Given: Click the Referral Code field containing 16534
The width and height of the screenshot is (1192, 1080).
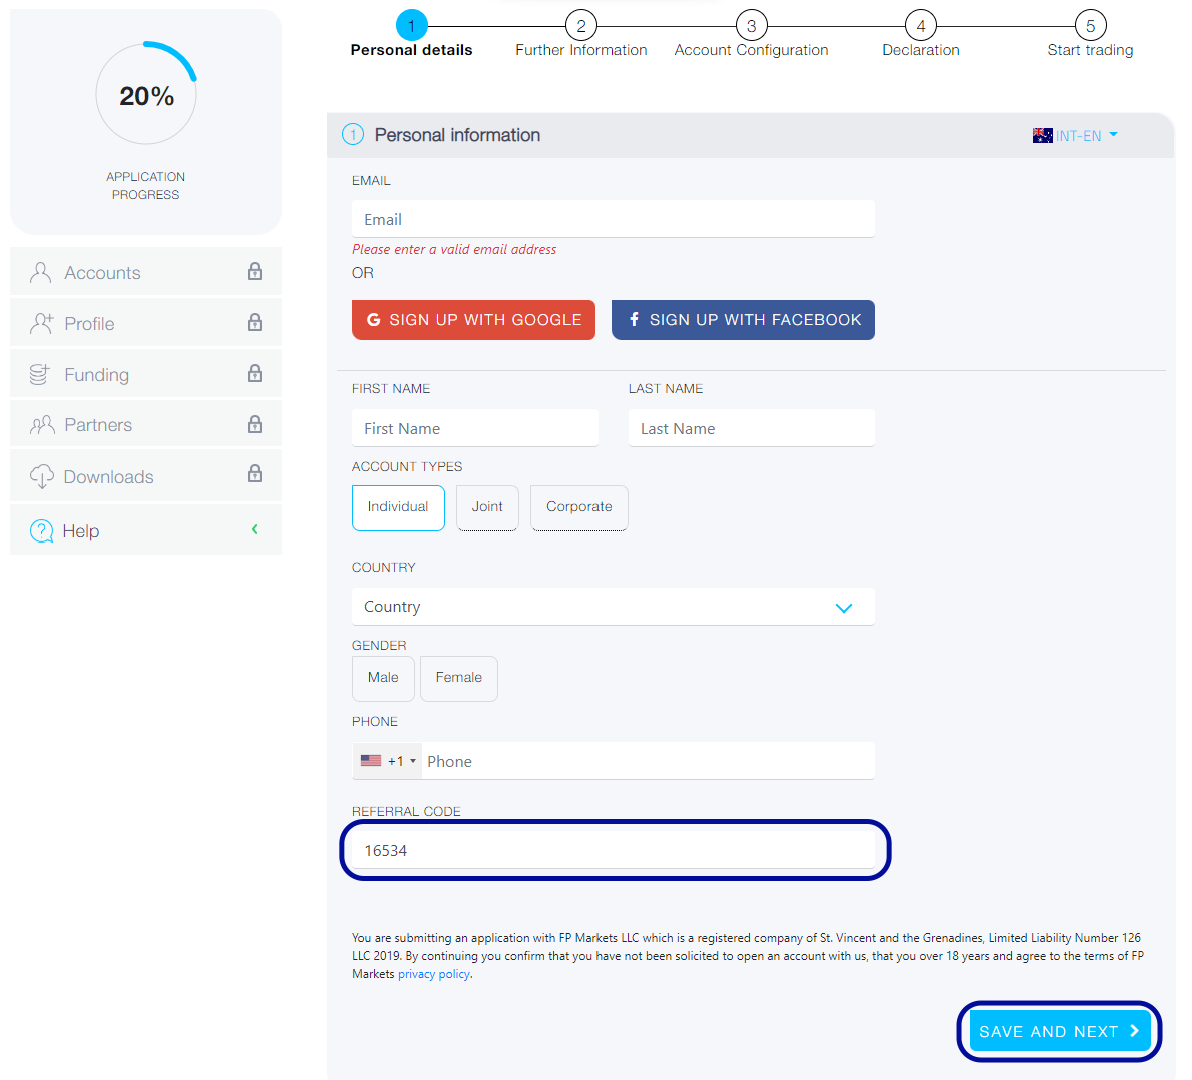Looking at the screenshot, I should (613, 850).
